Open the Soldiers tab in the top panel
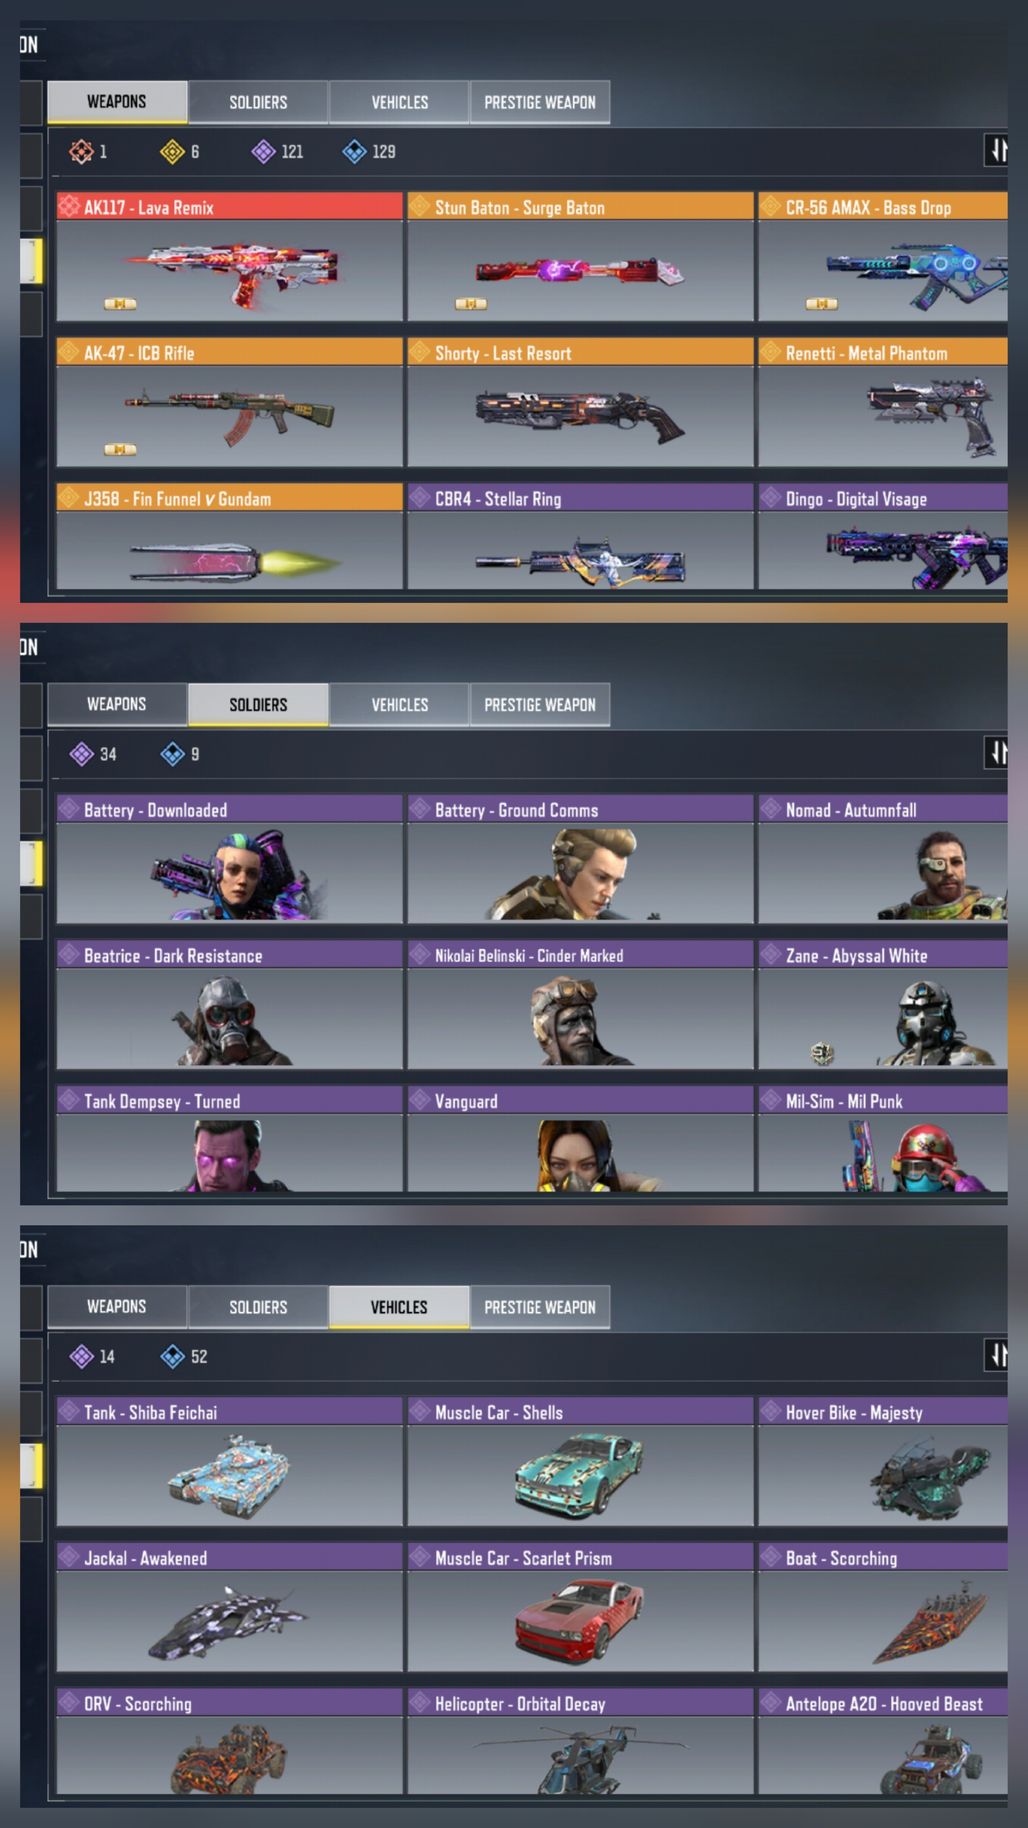Image resolution: width=1028 pixels, height=1828 pixels. click(x=258, y=102)
